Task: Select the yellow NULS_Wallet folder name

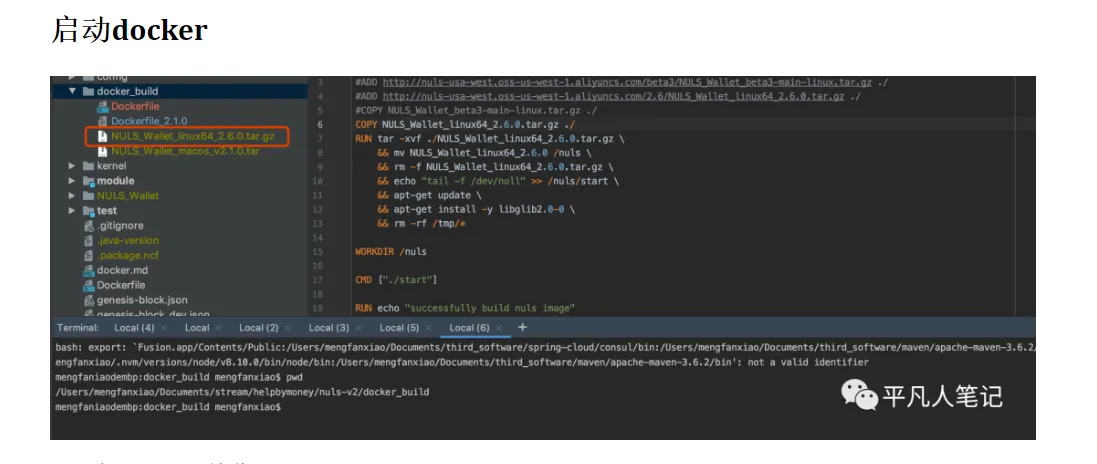Action: 127,196
